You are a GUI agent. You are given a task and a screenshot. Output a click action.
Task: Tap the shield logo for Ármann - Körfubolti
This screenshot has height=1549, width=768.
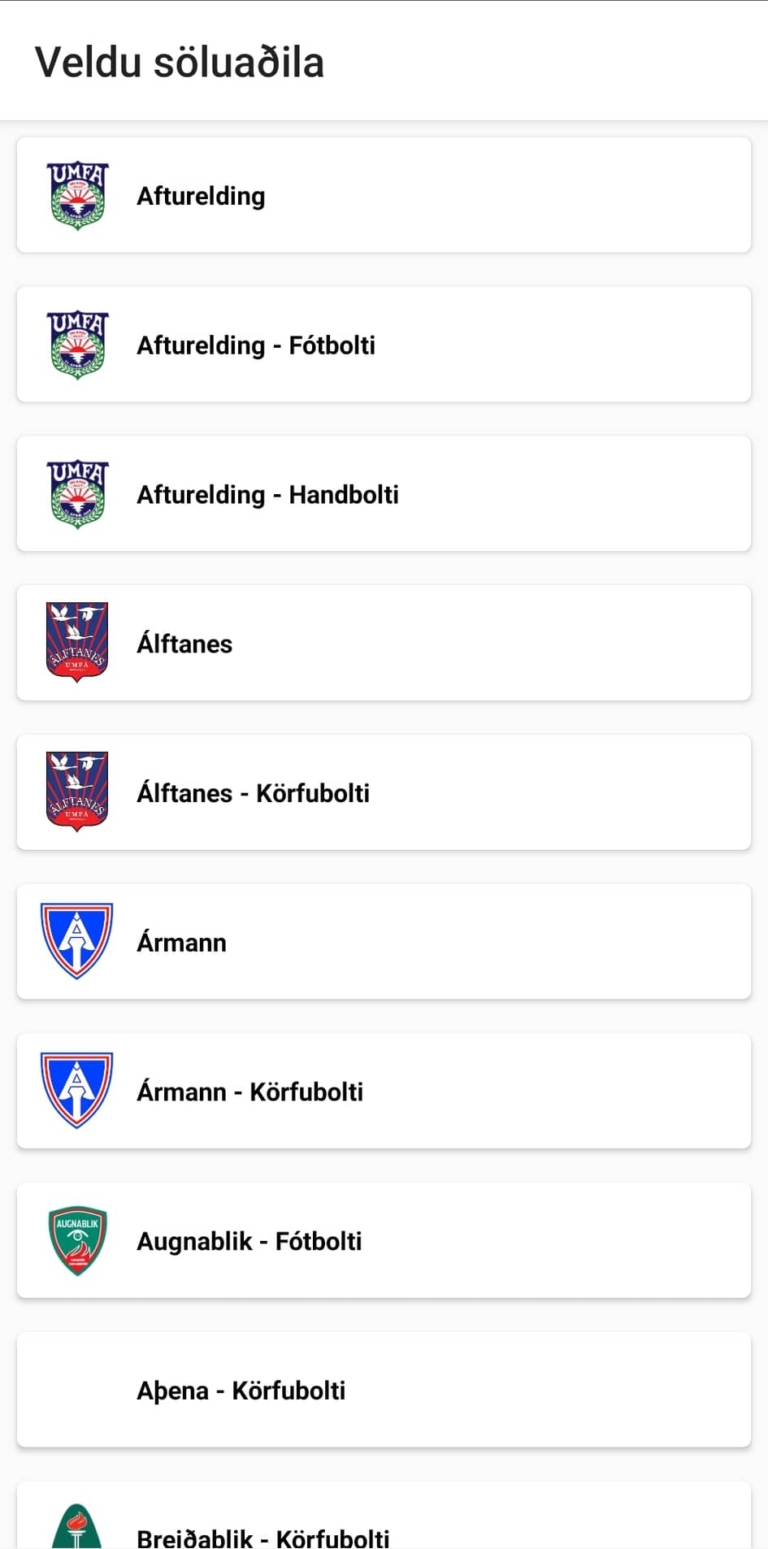[77, 1090]
